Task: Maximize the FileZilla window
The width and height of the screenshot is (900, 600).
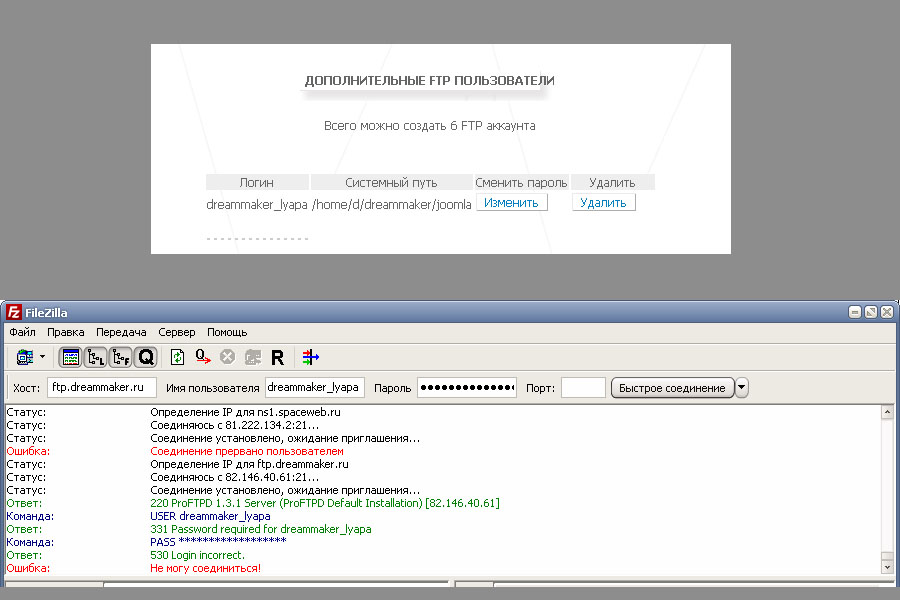Action: [871, 312]
